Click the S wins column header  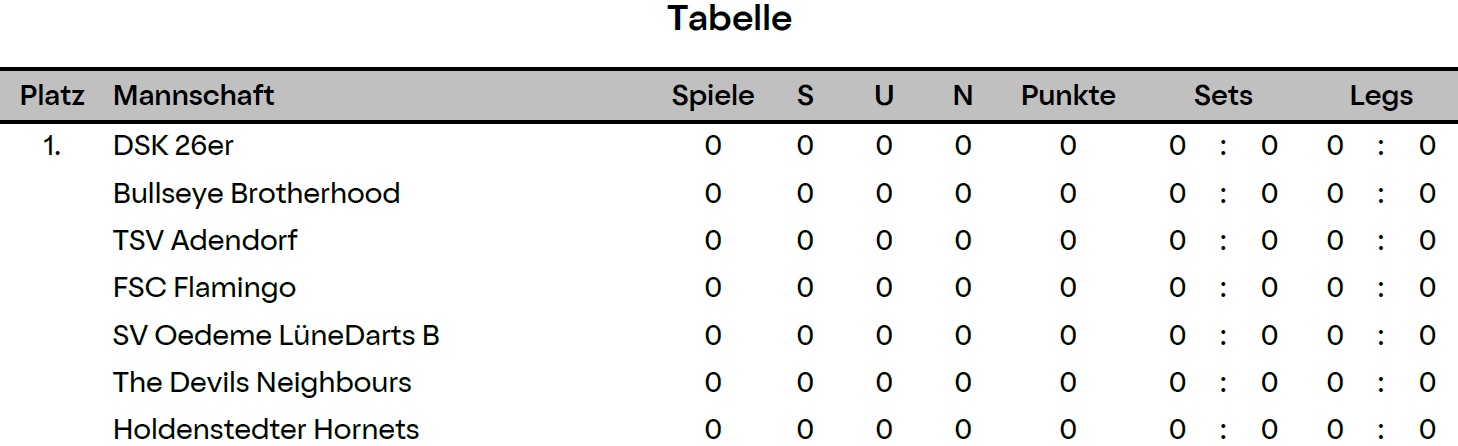(x=805, y=96)
